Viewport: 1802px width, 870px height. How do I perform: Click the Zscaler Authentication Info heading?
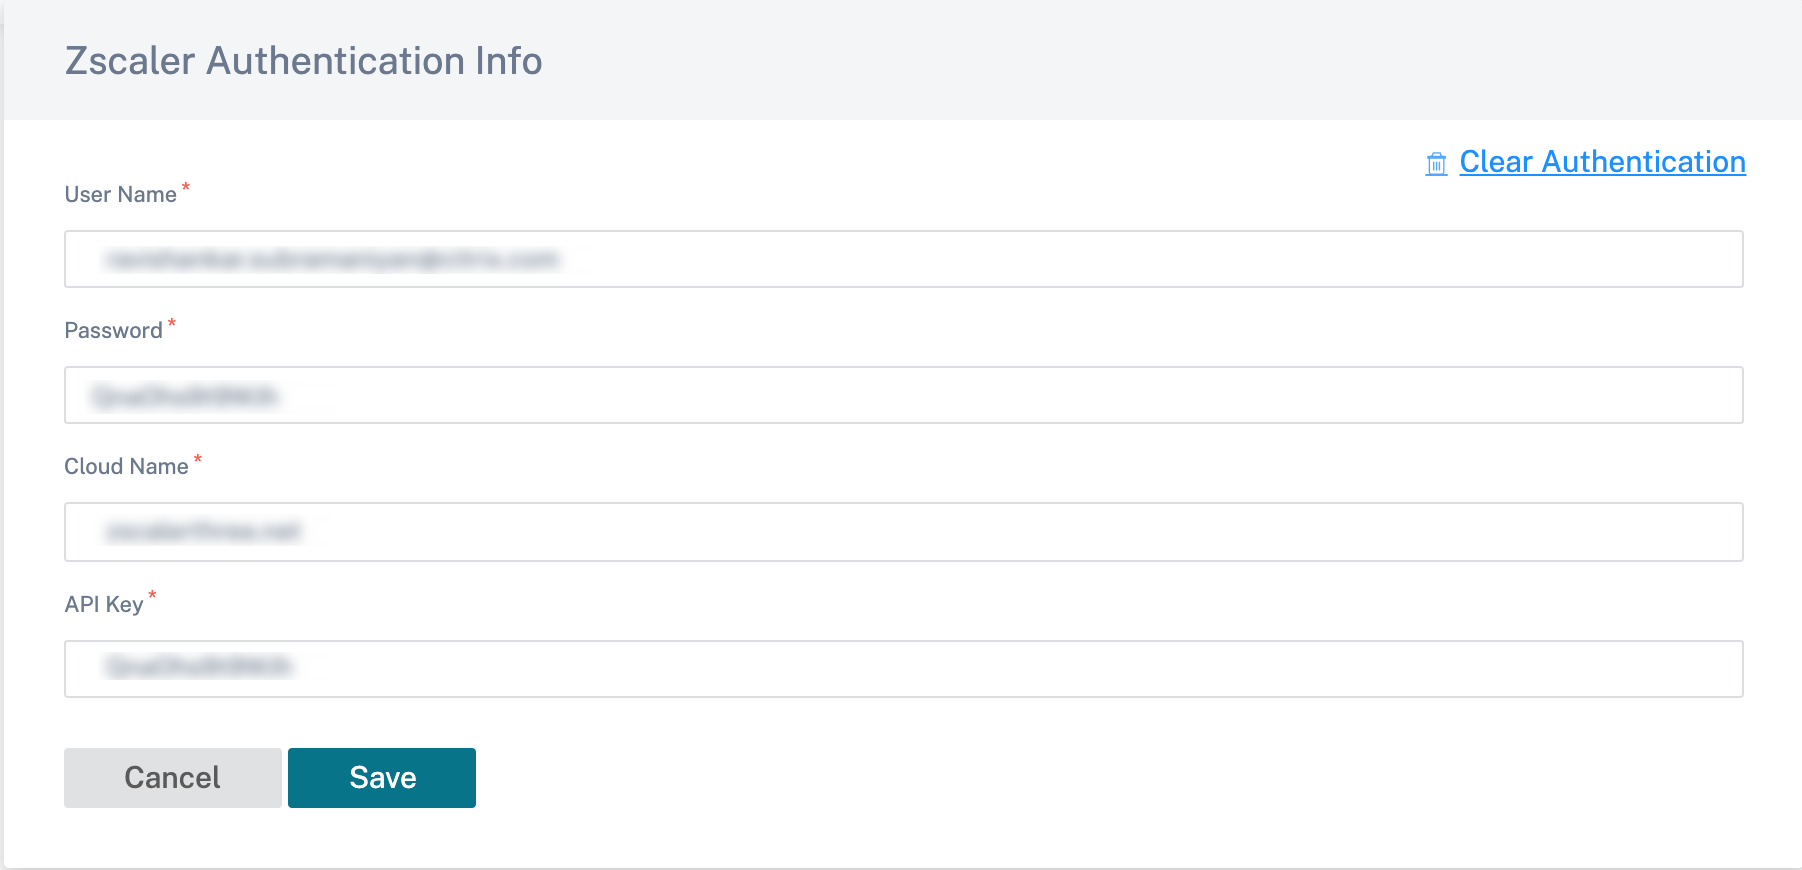pyautogui.click(x=303, y=61)
